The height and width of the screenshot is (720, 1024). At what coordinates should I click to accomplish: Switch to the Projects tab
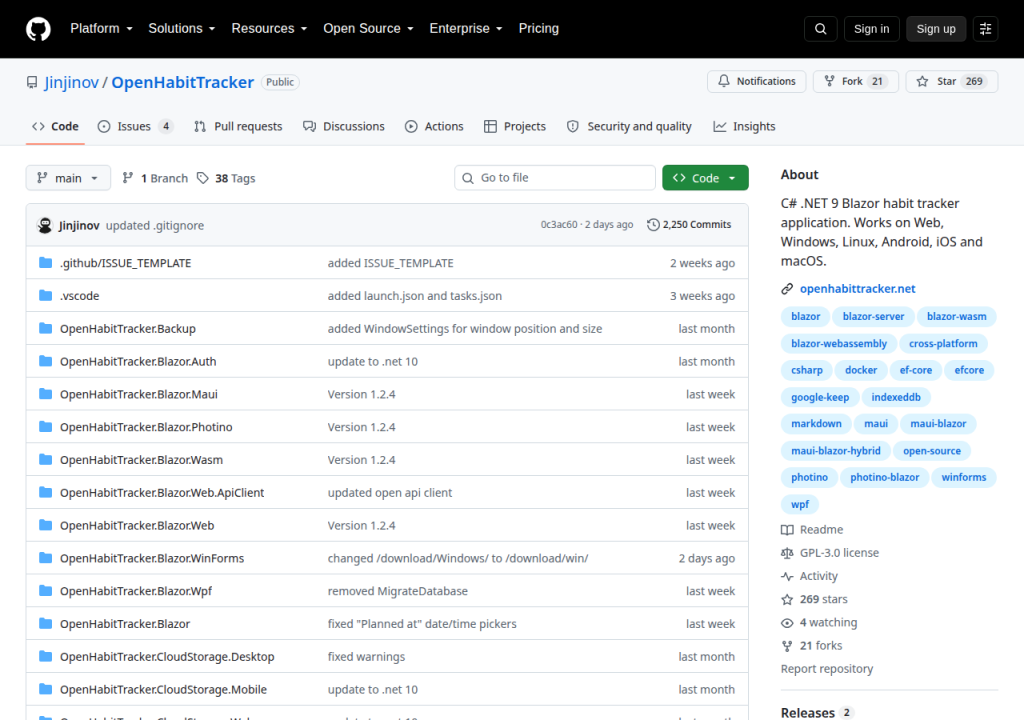point(515,127)
